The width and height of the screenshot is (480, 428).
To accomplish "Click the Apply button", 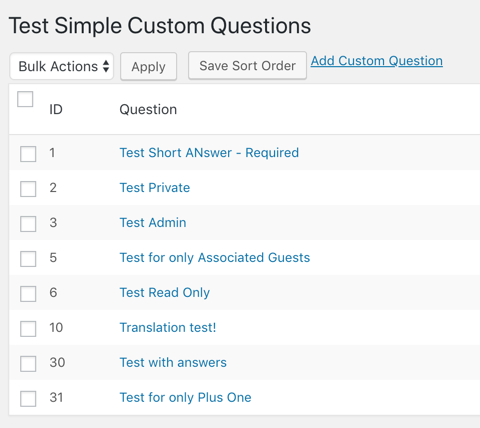I will click(x=148, y=66).
